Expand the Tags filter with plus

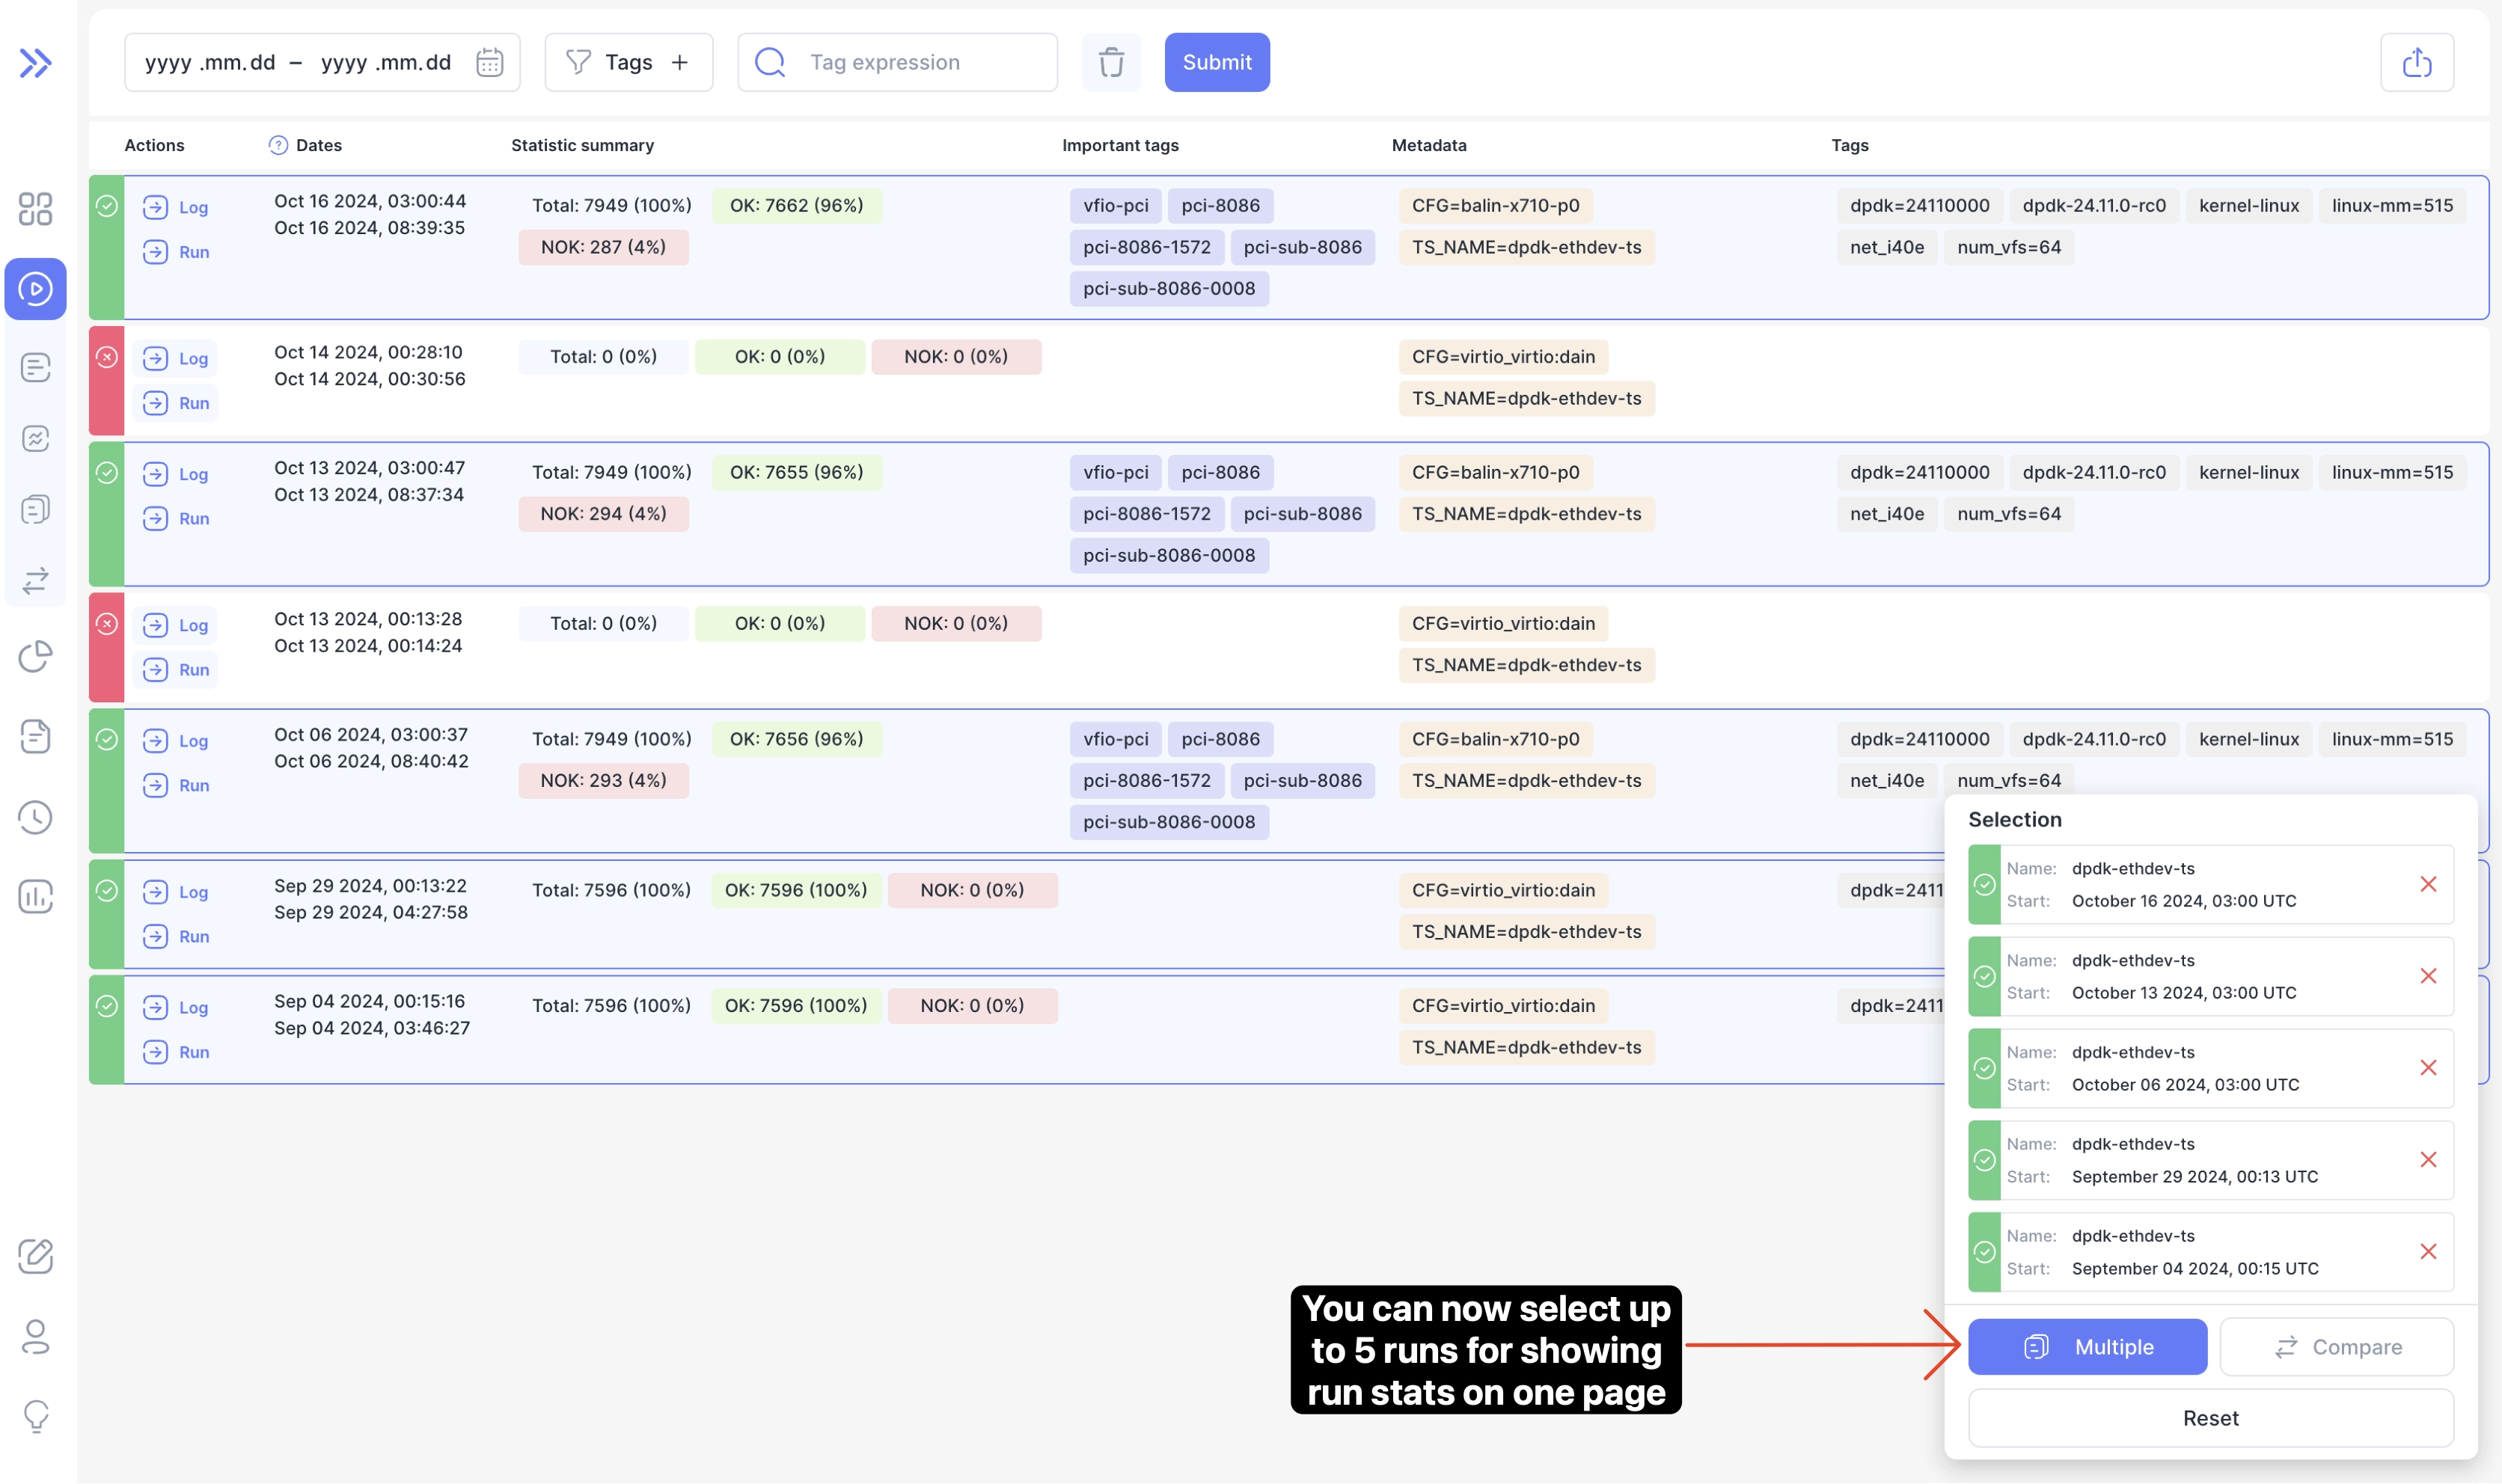[680, 63]
